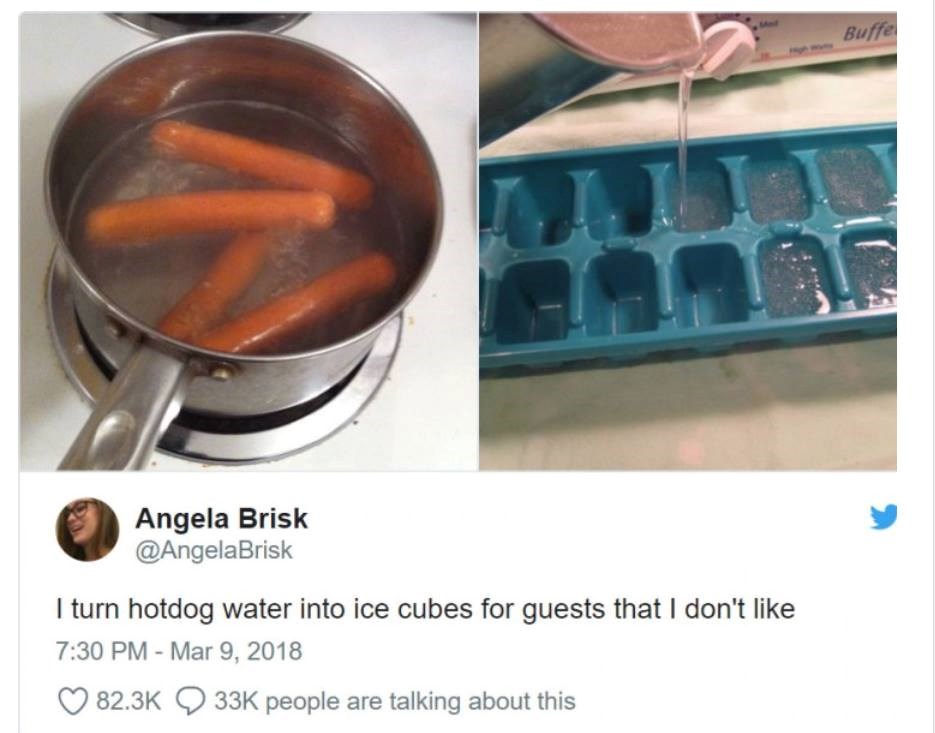Click the "Buffet" label in right photo
The width and height of the screenshot is (935, 733).
(869, 31)
